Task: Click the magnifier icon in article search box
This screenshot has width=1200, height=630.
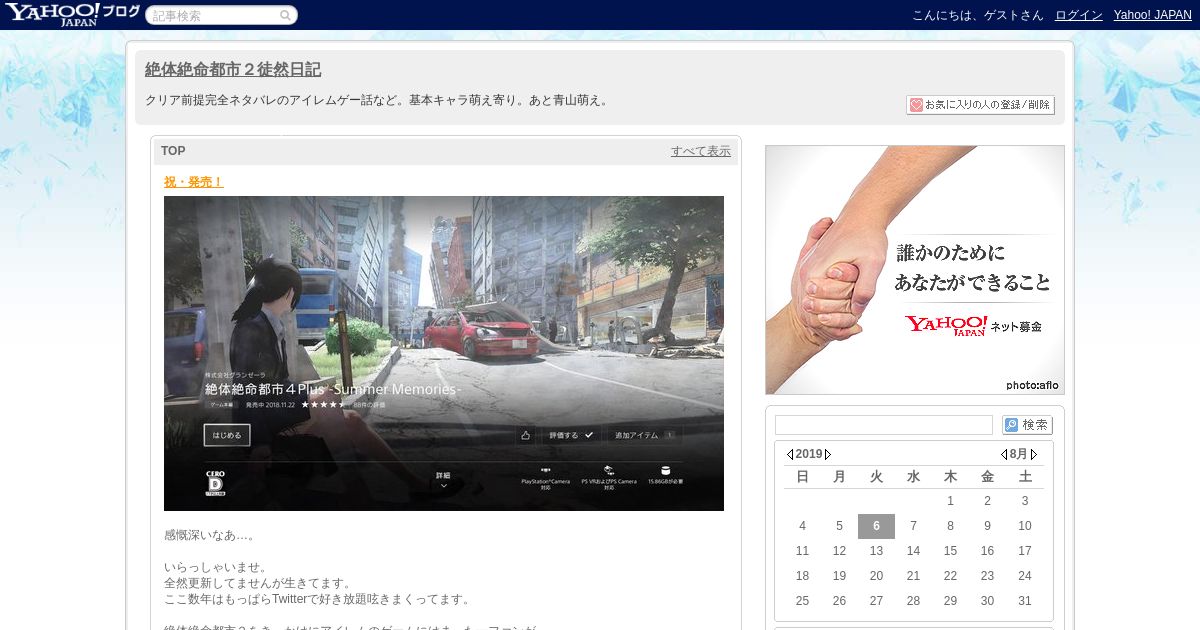Action: point(285,15)
